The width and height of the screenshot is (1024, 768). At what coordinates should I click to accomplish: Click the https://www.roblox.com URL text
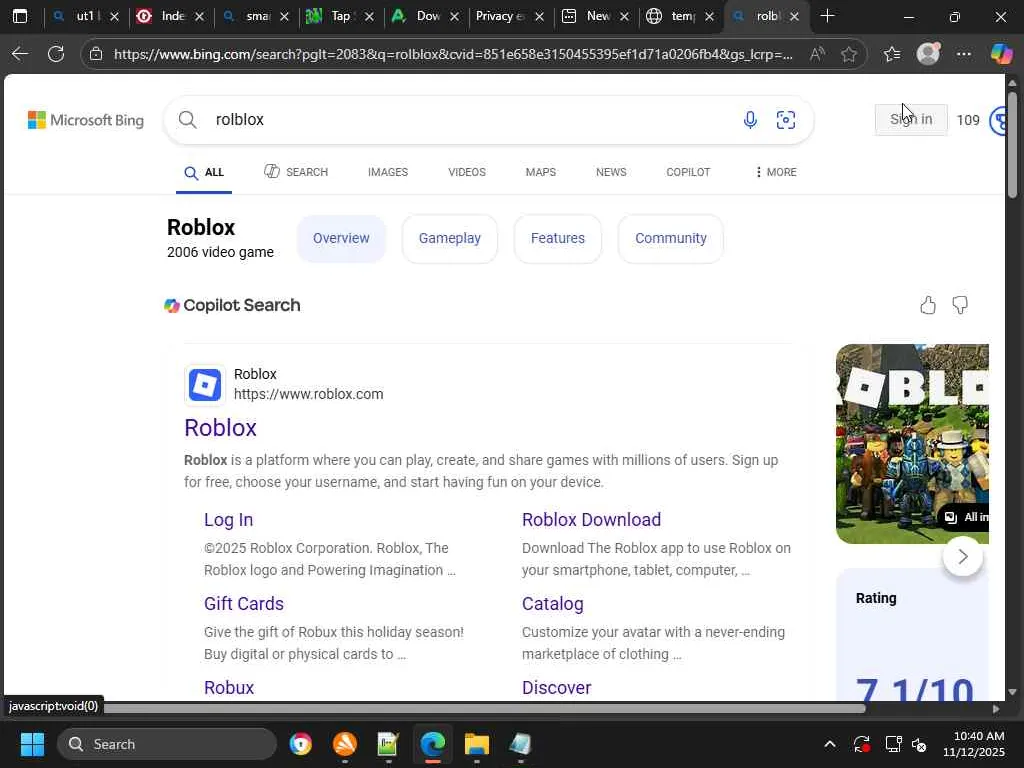click(309, 394)
